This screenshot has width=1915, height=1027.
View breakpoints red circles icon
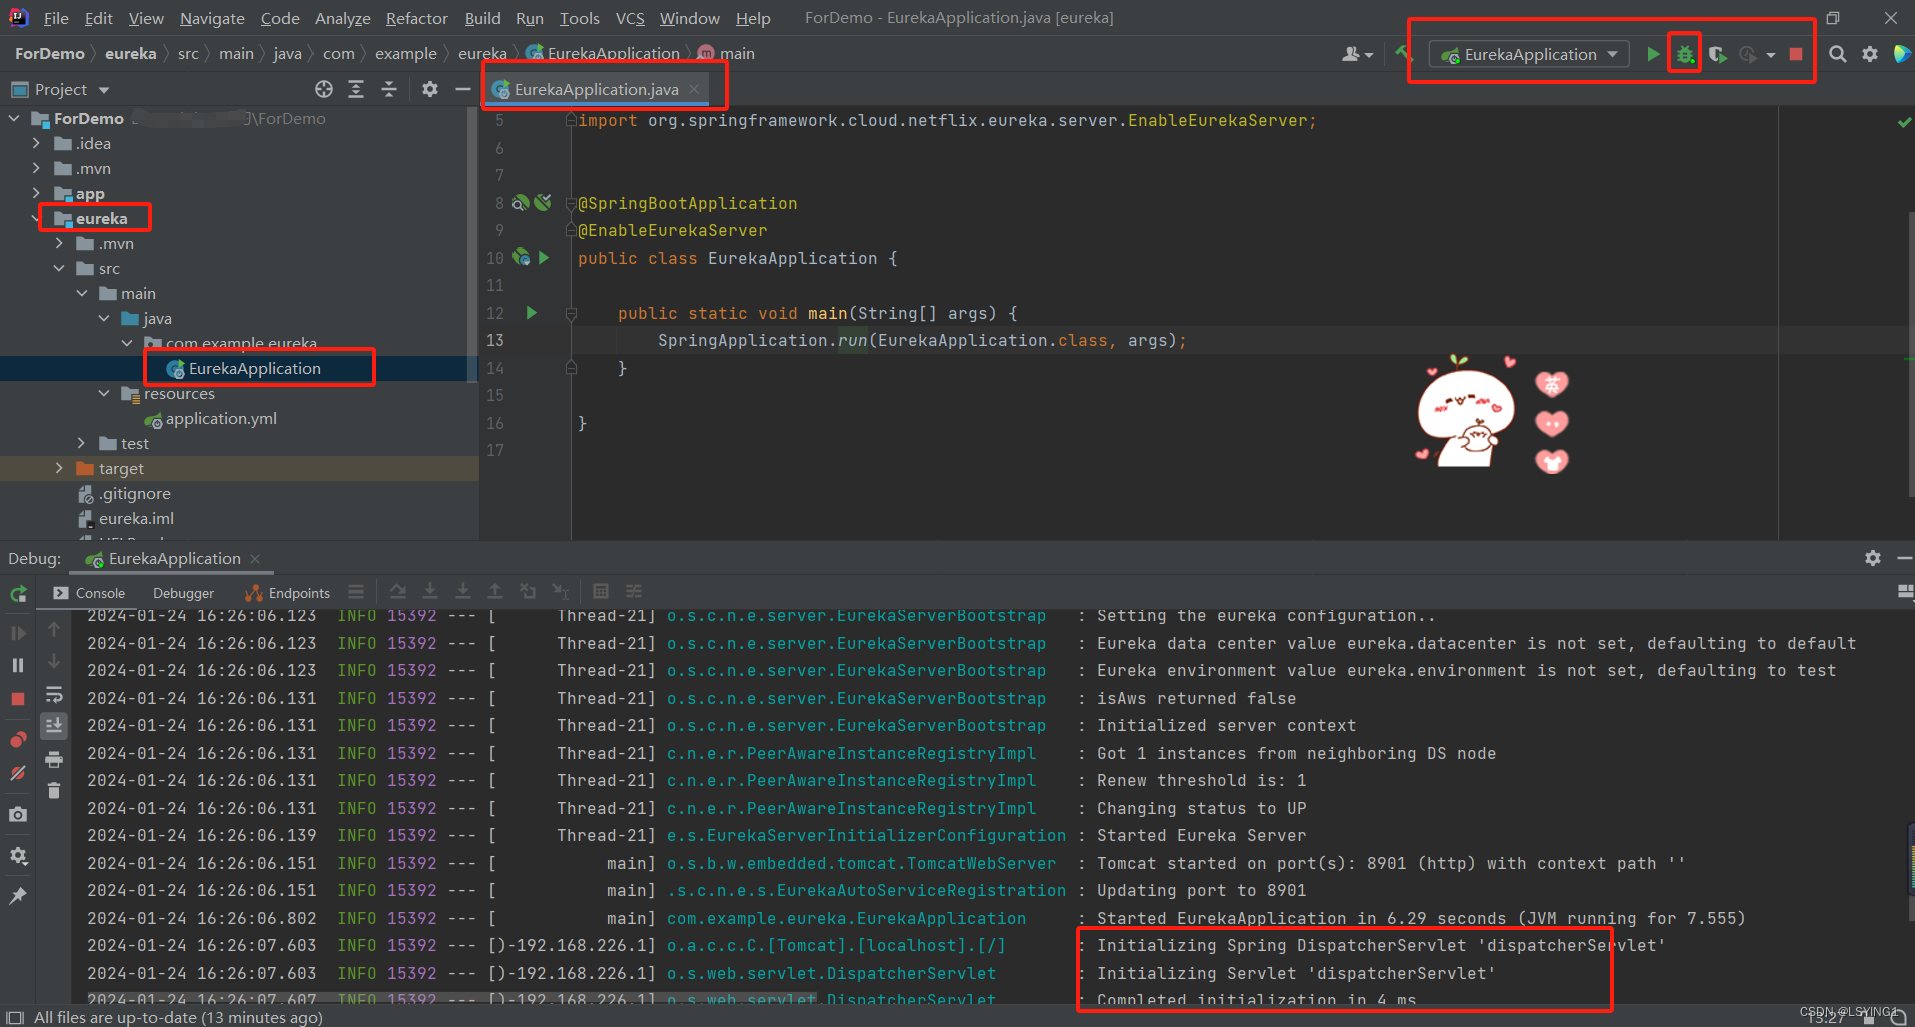(x=18, y=740)
